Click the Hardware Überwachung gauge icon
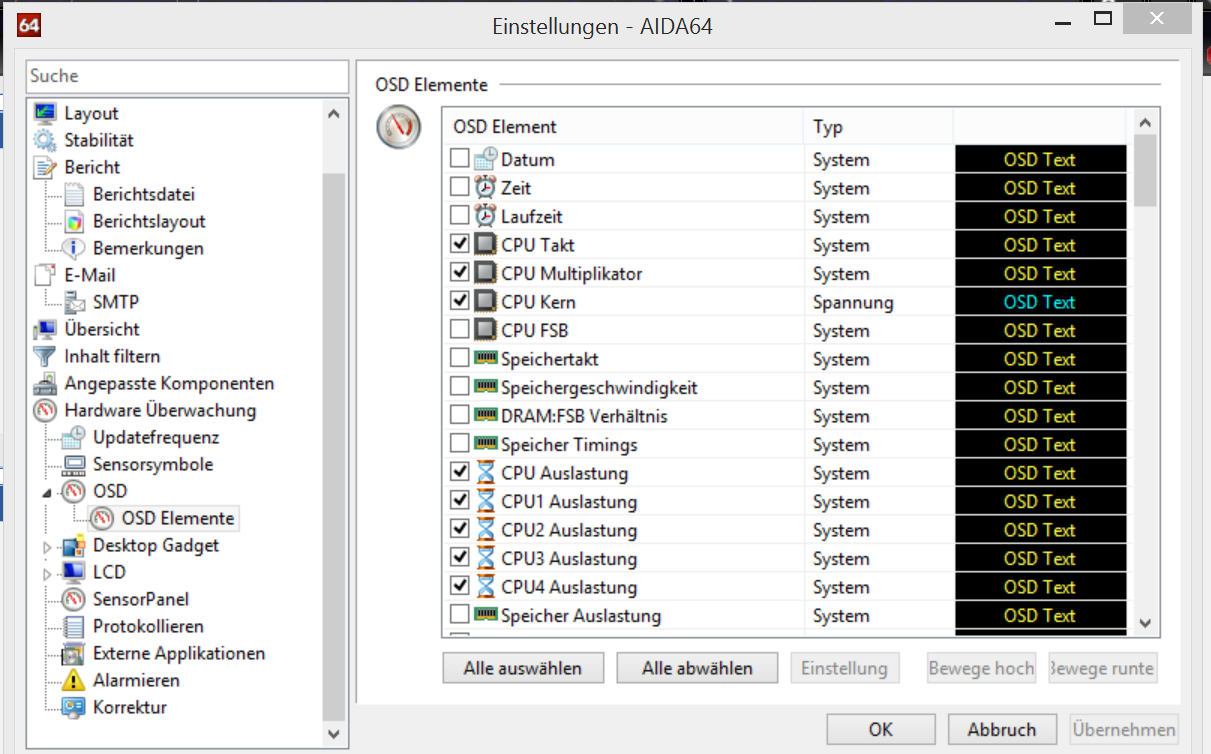Viewport: 1211px width, 754px height. pyautogui.click(x=45, y=410)
